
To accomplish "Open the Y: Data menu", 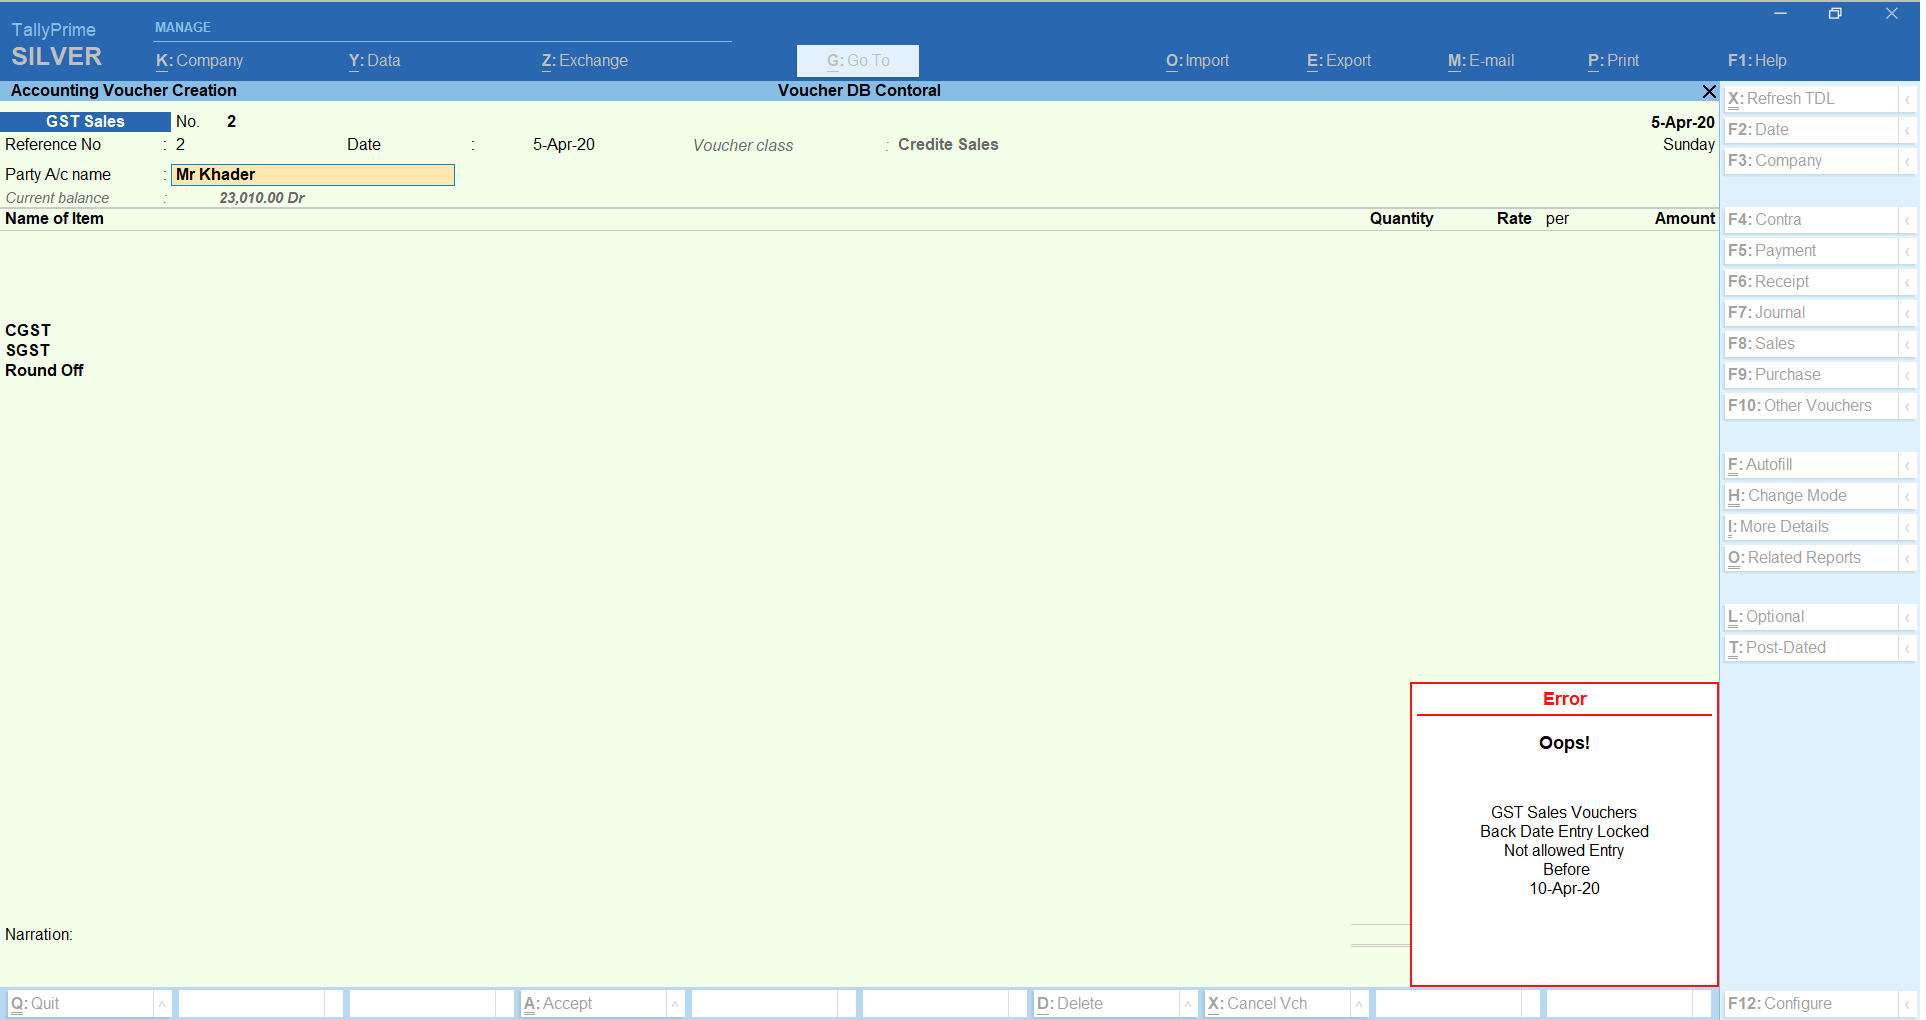I will coord(374,61).
